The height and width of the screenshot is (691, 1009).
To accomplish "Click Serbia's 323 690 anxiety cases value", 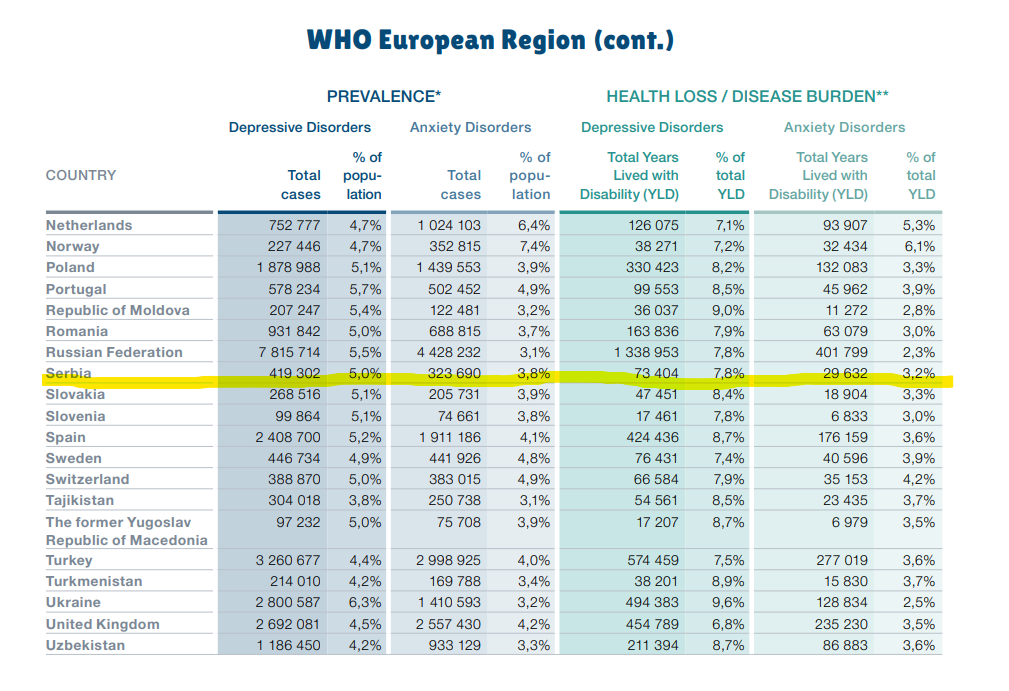I will [454, 373].
